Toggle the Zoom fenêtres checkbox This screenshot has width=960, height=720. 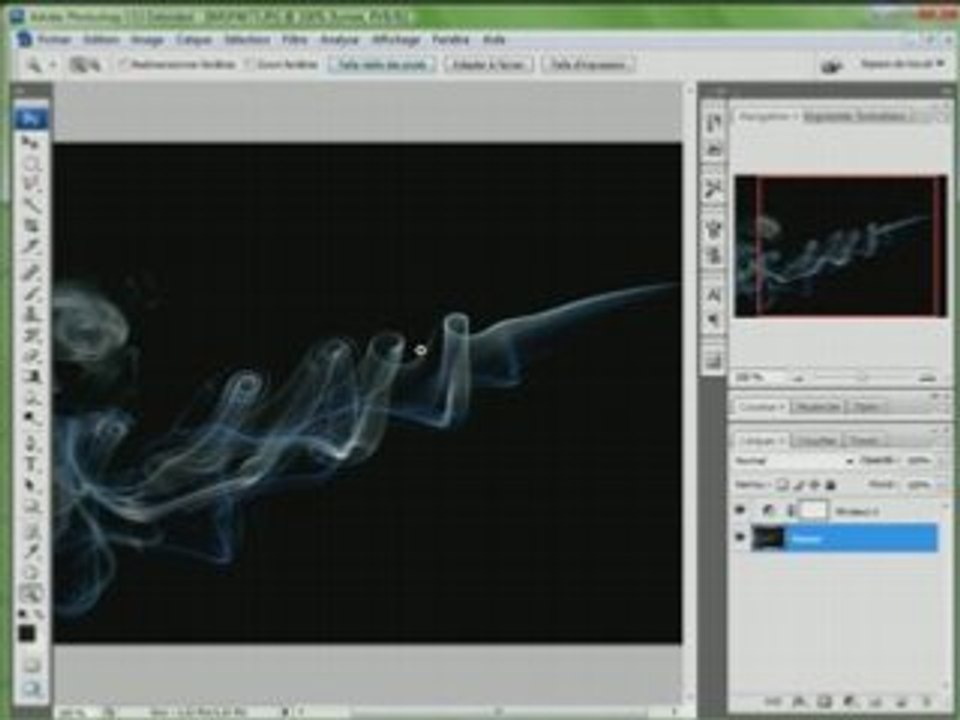coord(249,64)
